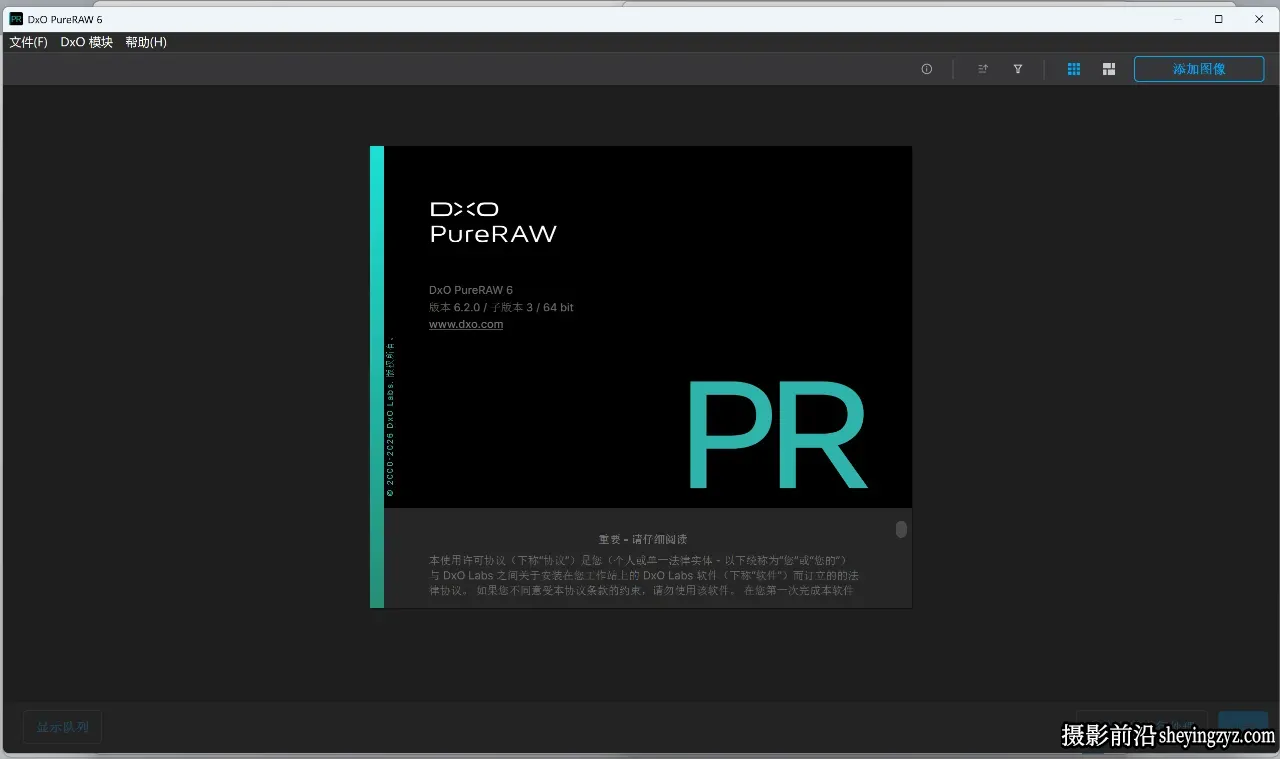
Task: Open the www.dxo.com link
Action: tap(466, 324)
